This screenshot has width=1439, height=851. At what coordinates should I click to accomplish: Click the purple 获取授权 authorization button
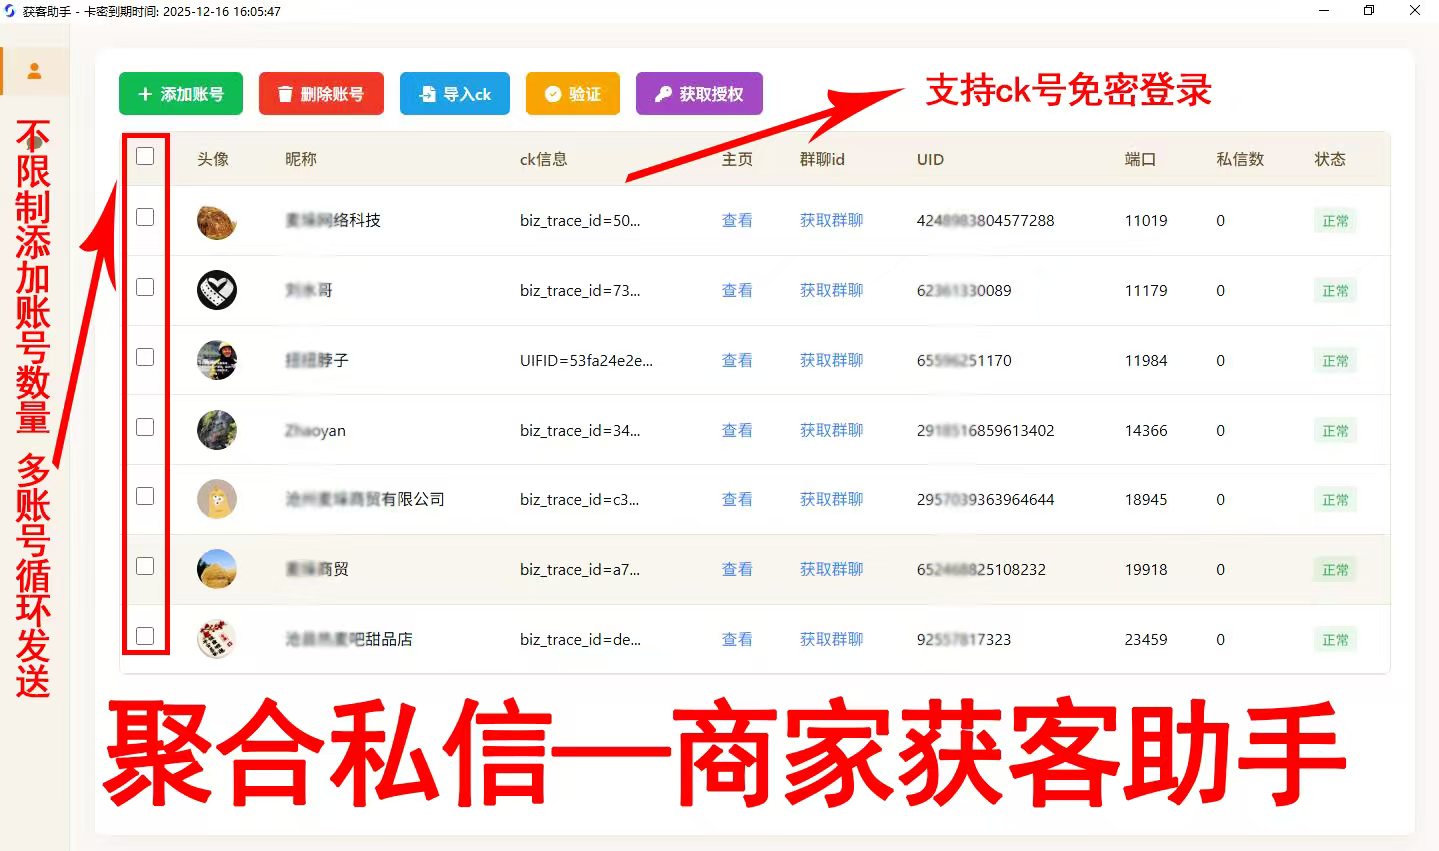coord(699,94)
